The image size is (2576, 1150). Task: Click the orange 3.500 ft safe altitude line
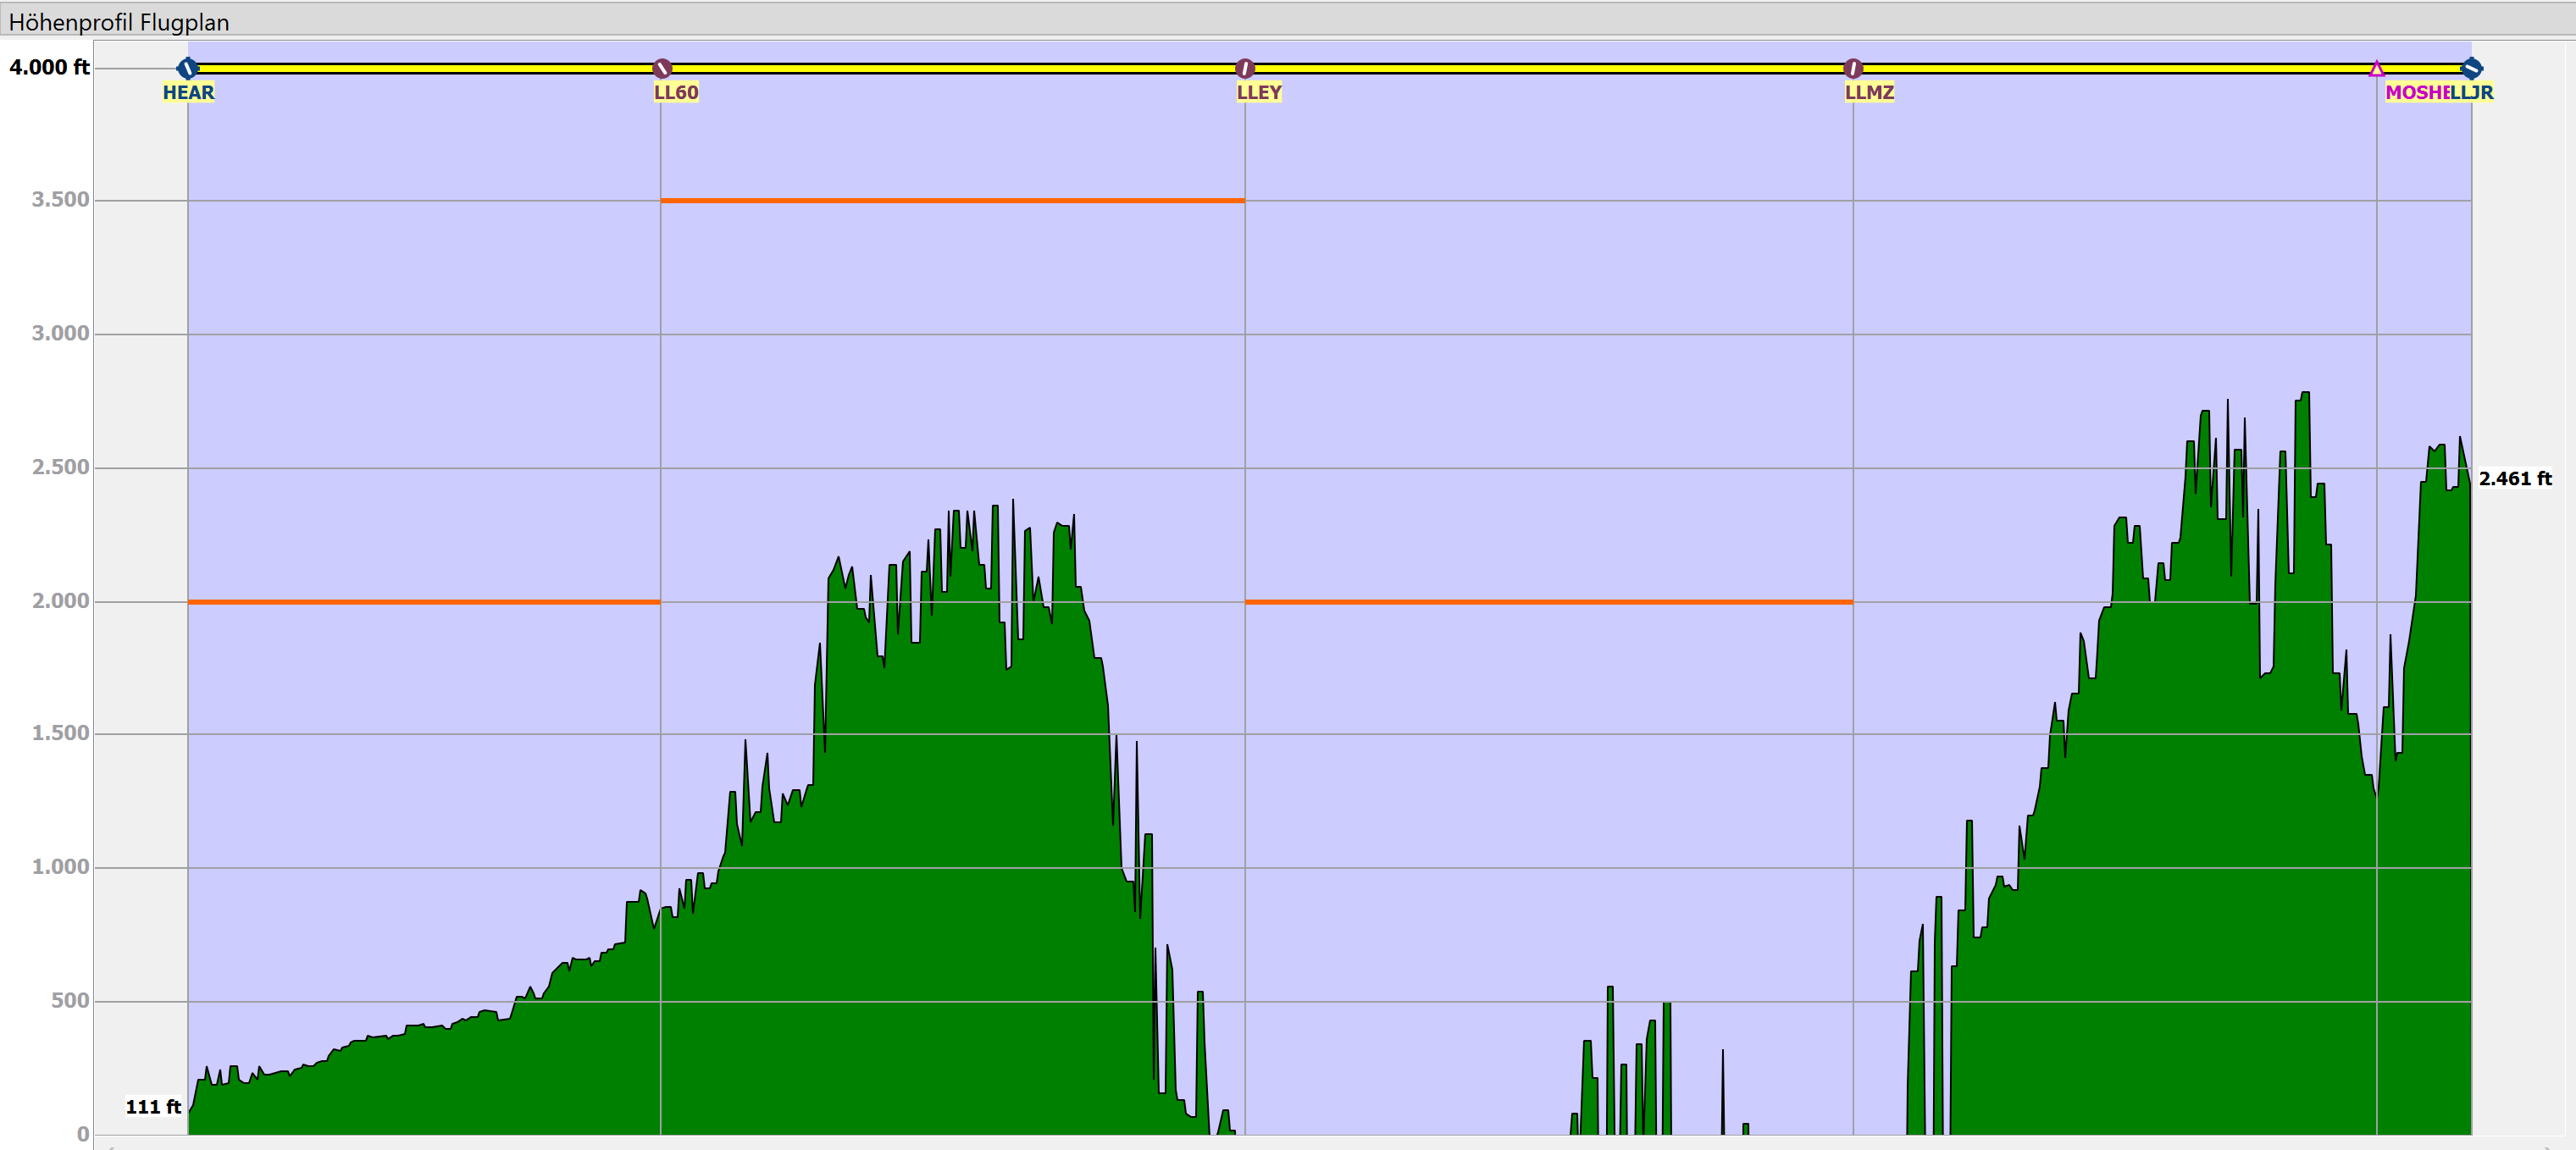tap(952, 201)
